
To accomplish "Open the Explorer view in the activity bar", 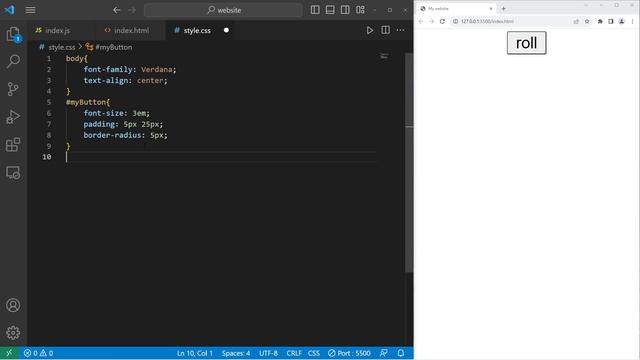I will tap(13, 34).
